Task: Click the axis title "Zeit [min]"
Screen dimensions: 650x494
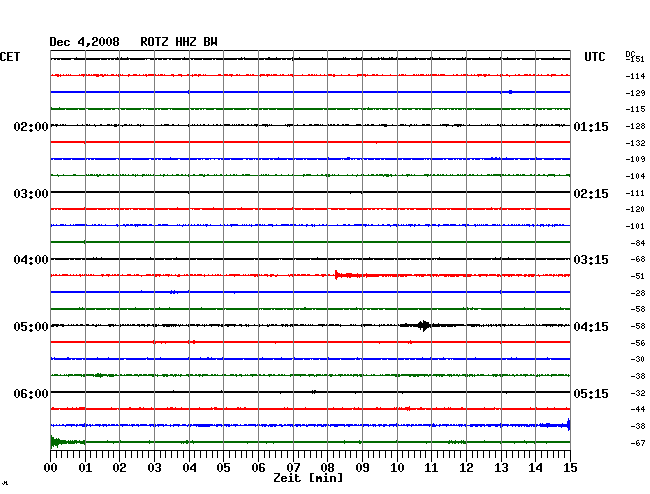Action: 308,478
